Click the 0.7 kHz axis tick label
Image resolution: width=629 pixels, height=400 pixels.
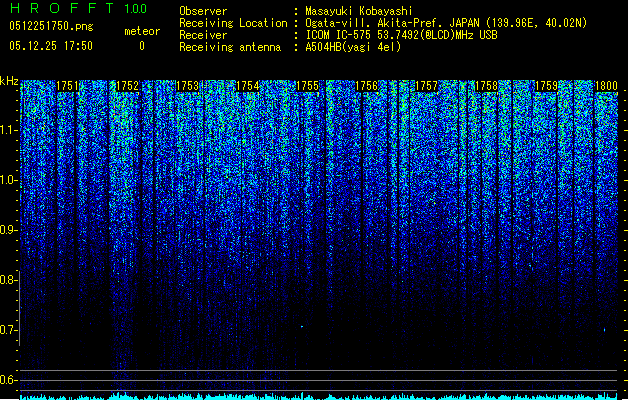click(8, 330)
